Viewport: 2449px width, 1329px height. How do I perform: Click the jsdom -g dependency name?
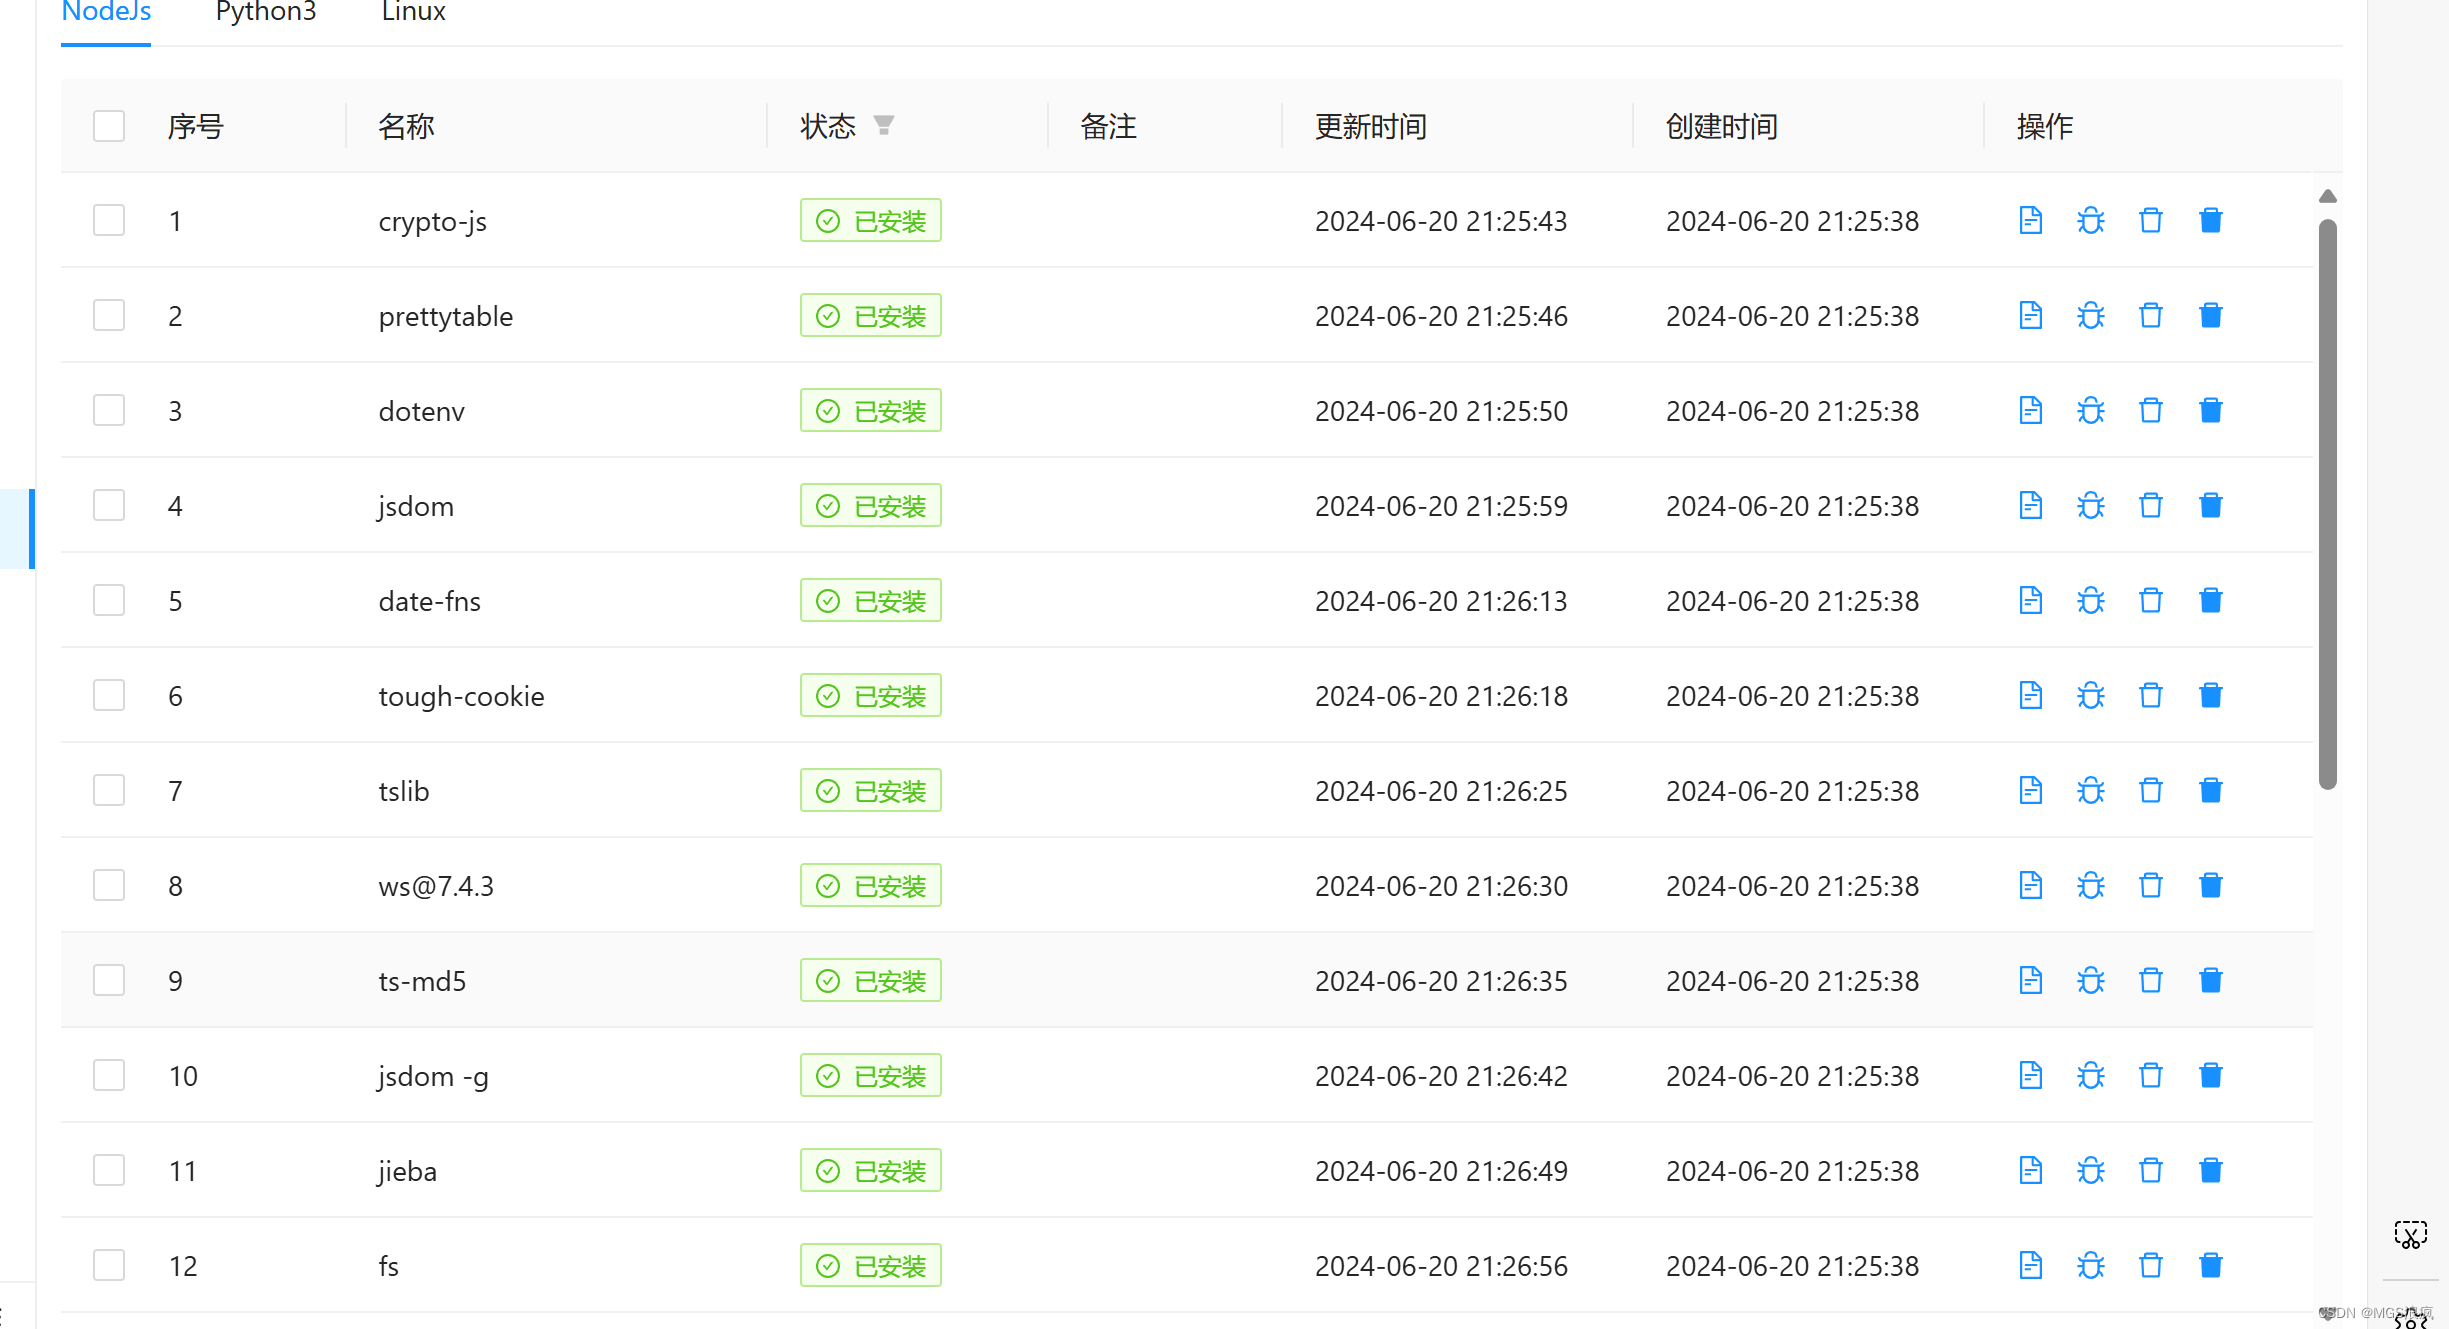point(433,1076)
